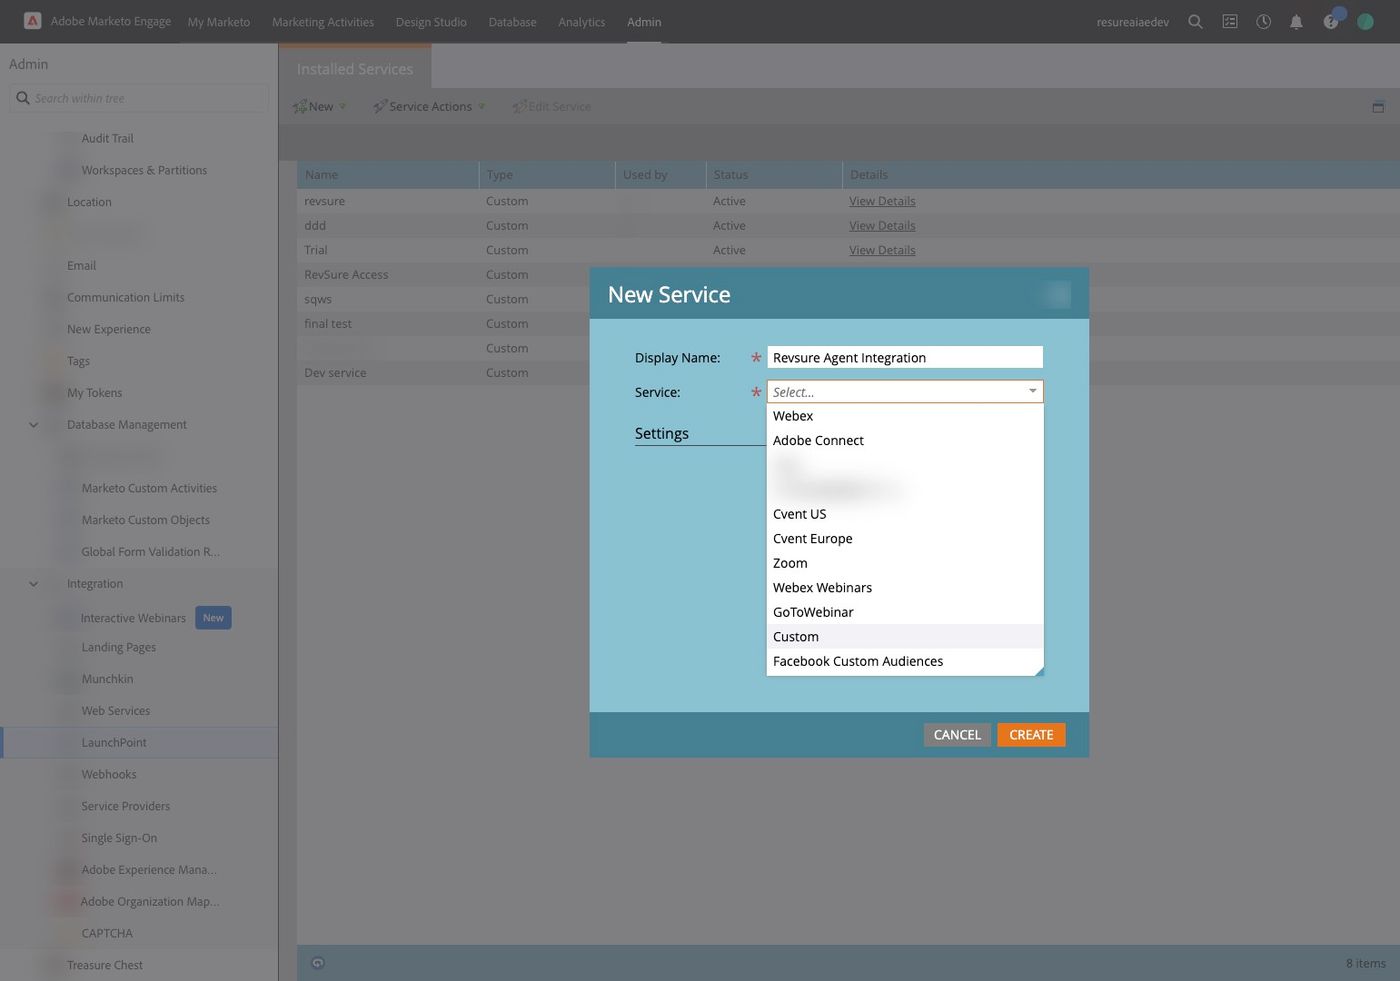This screenshot has width=1400, height=981.
Task: Open Interactive Webinars in the tree
Action: 133,618
